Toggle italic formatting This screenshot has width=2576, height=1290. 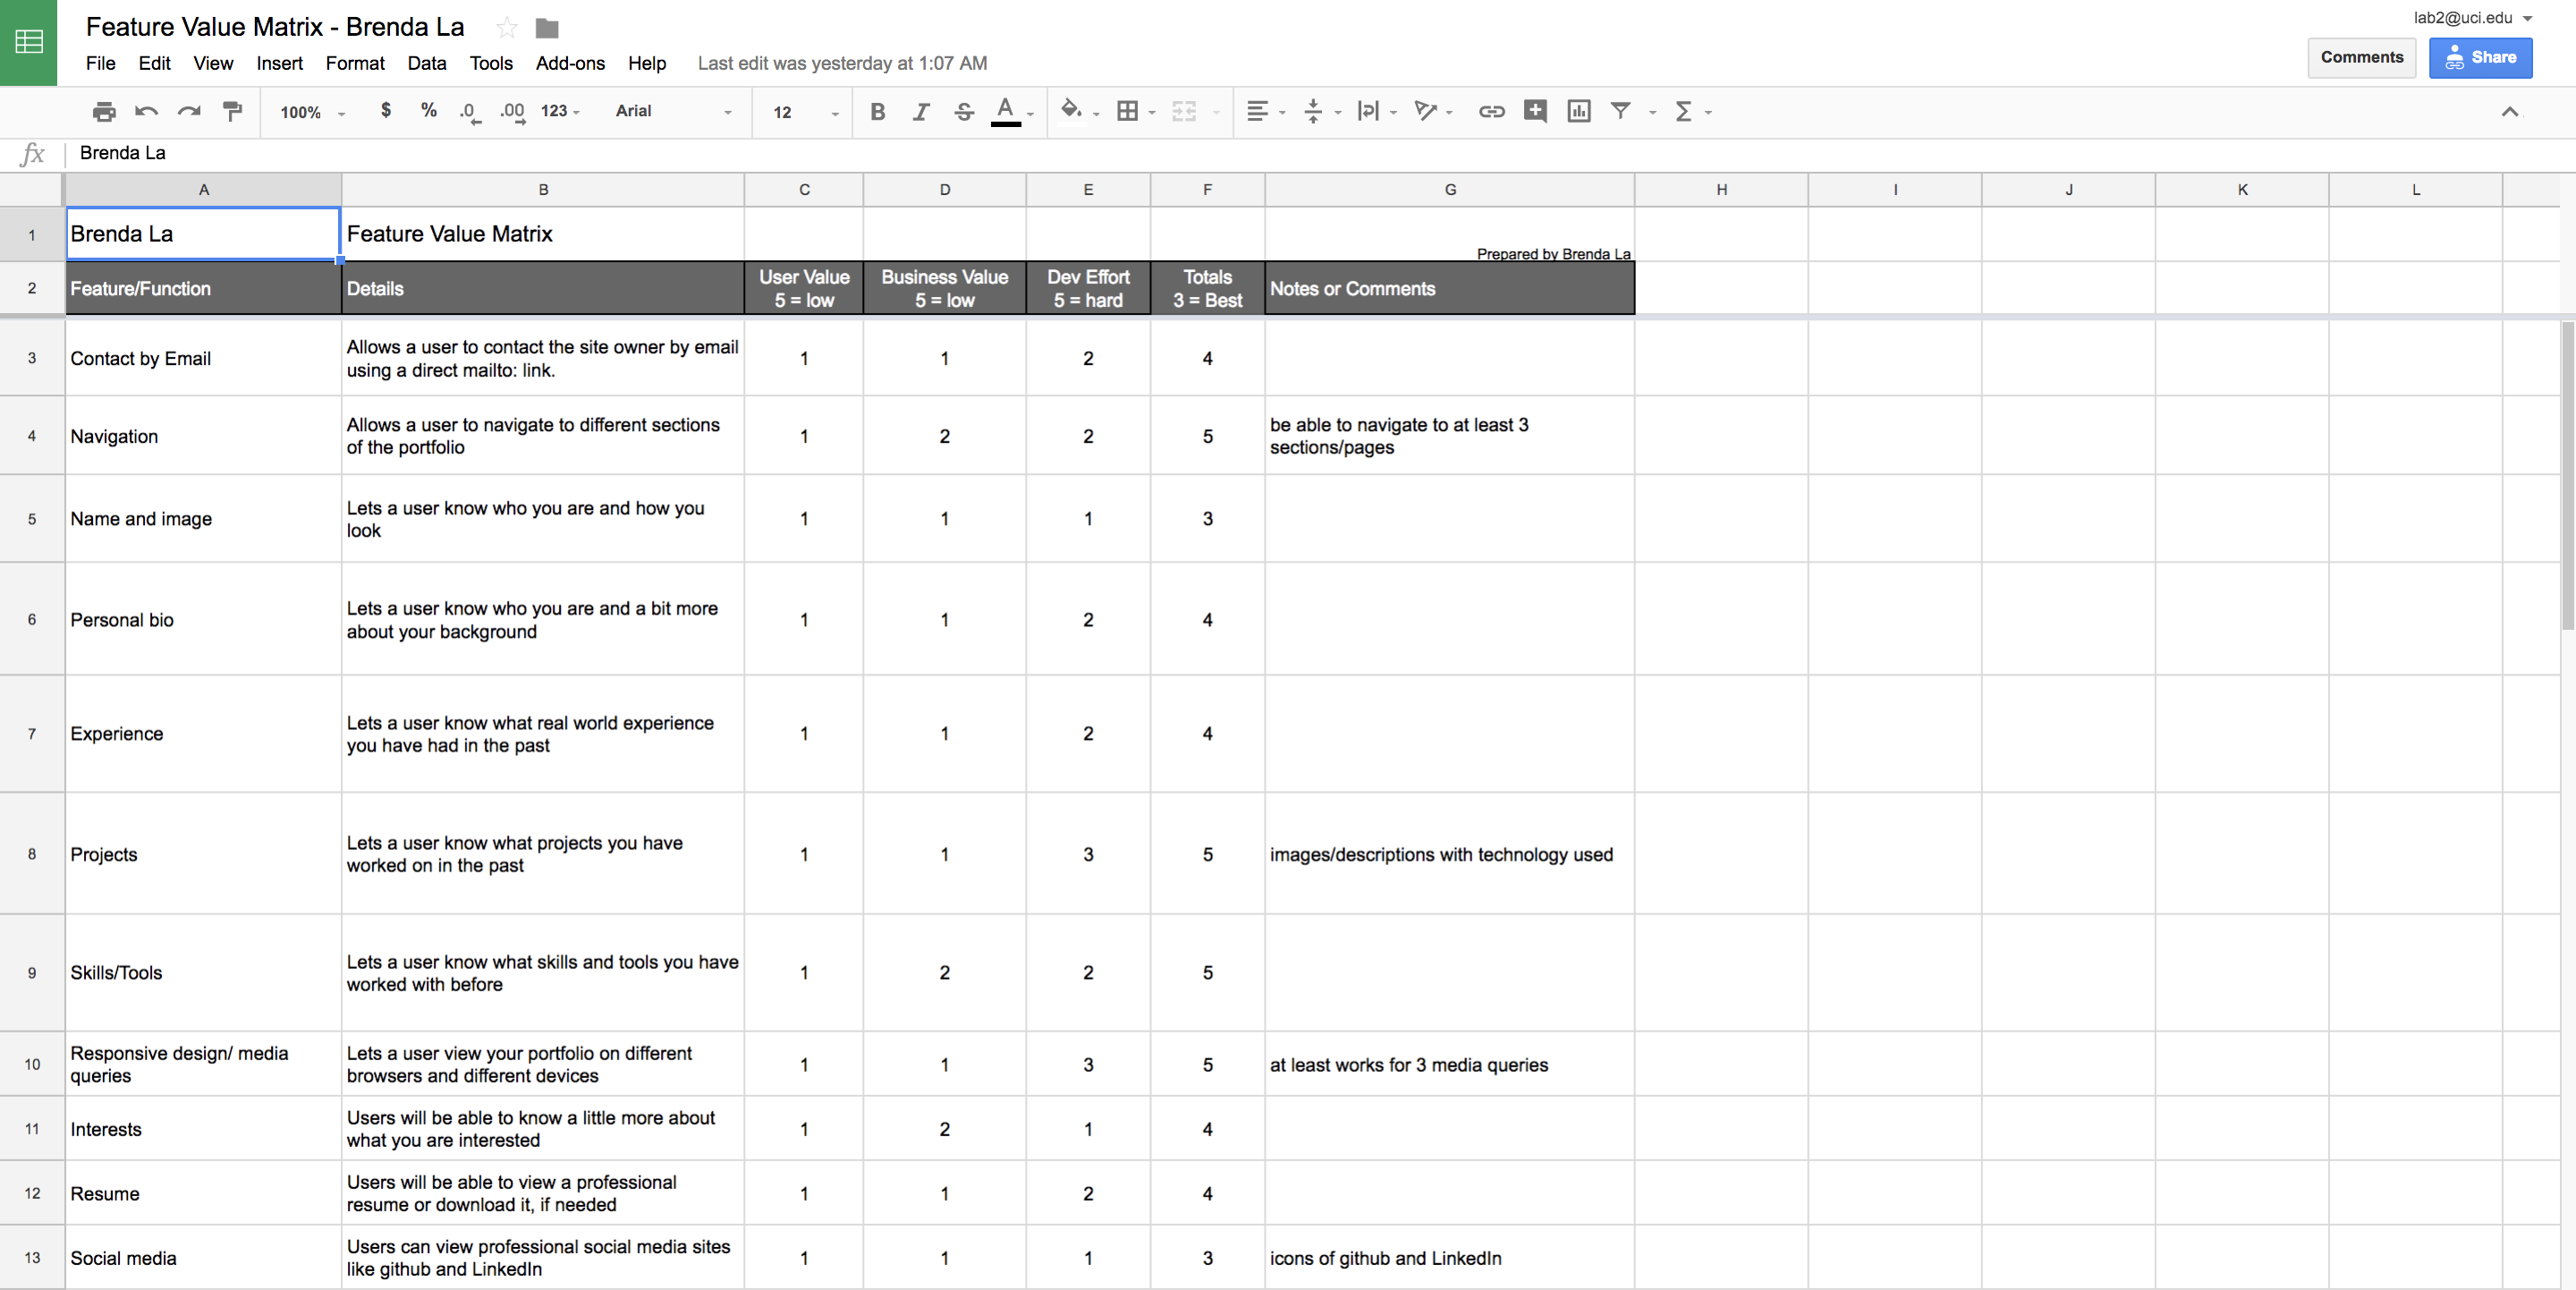pos(920,112)
